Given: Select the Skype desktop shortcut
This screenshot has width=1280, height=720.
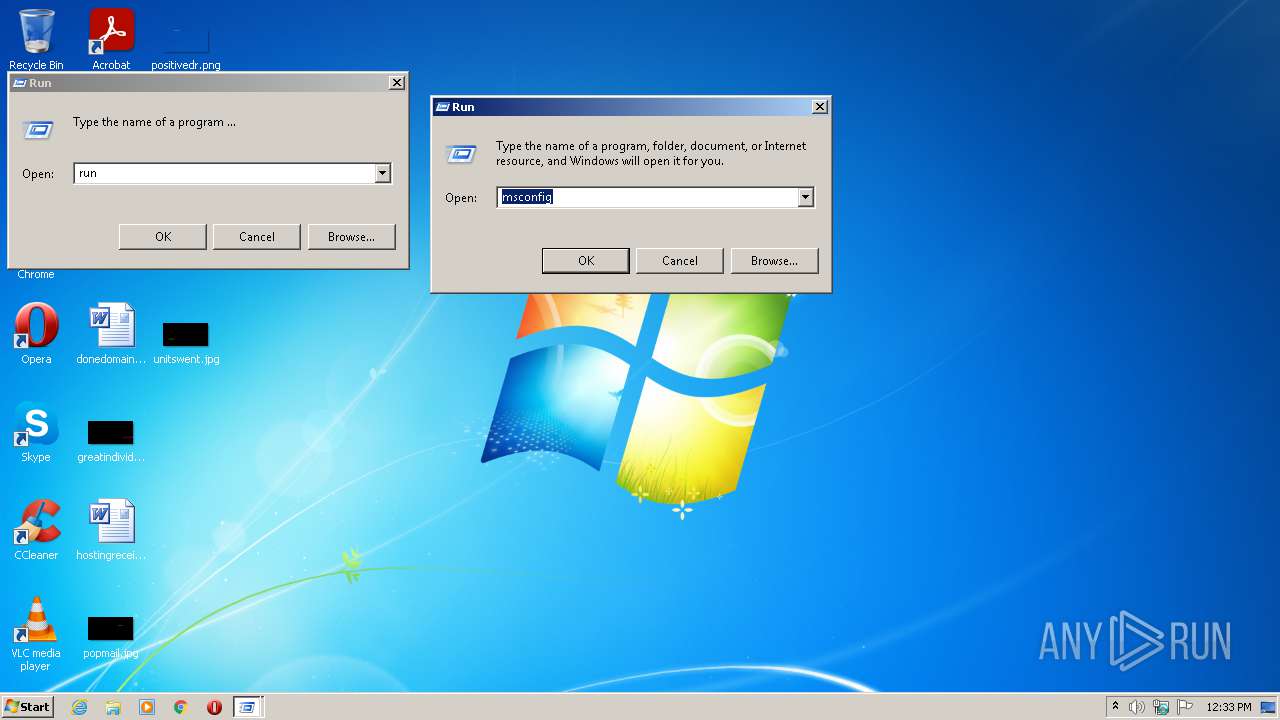Looking at the screenshot, I should pos(36,432).
